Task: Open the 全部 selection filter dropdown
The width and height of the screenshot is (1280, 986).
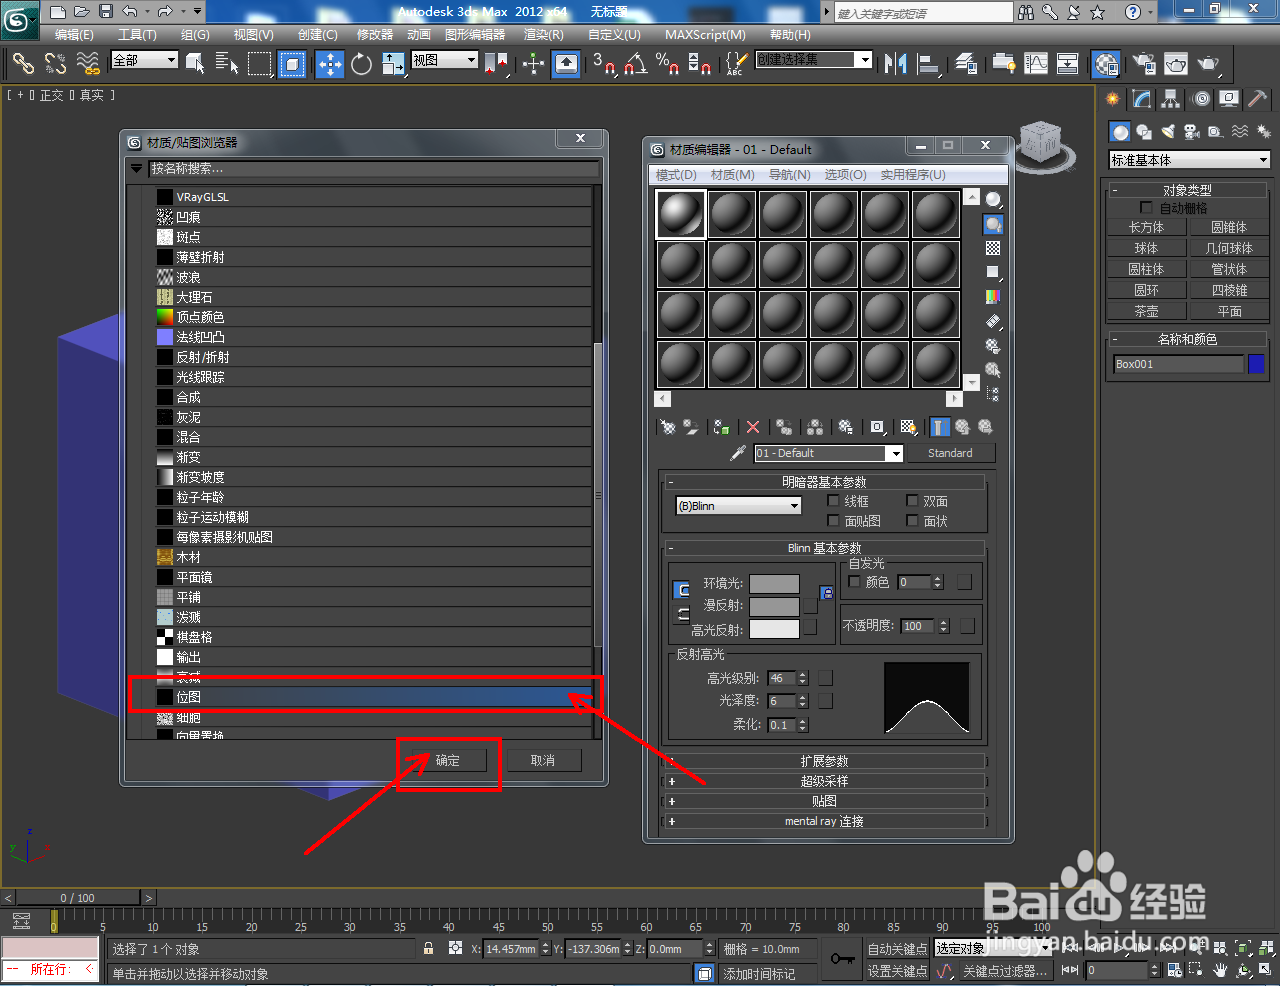Action: tap(144, 60)
